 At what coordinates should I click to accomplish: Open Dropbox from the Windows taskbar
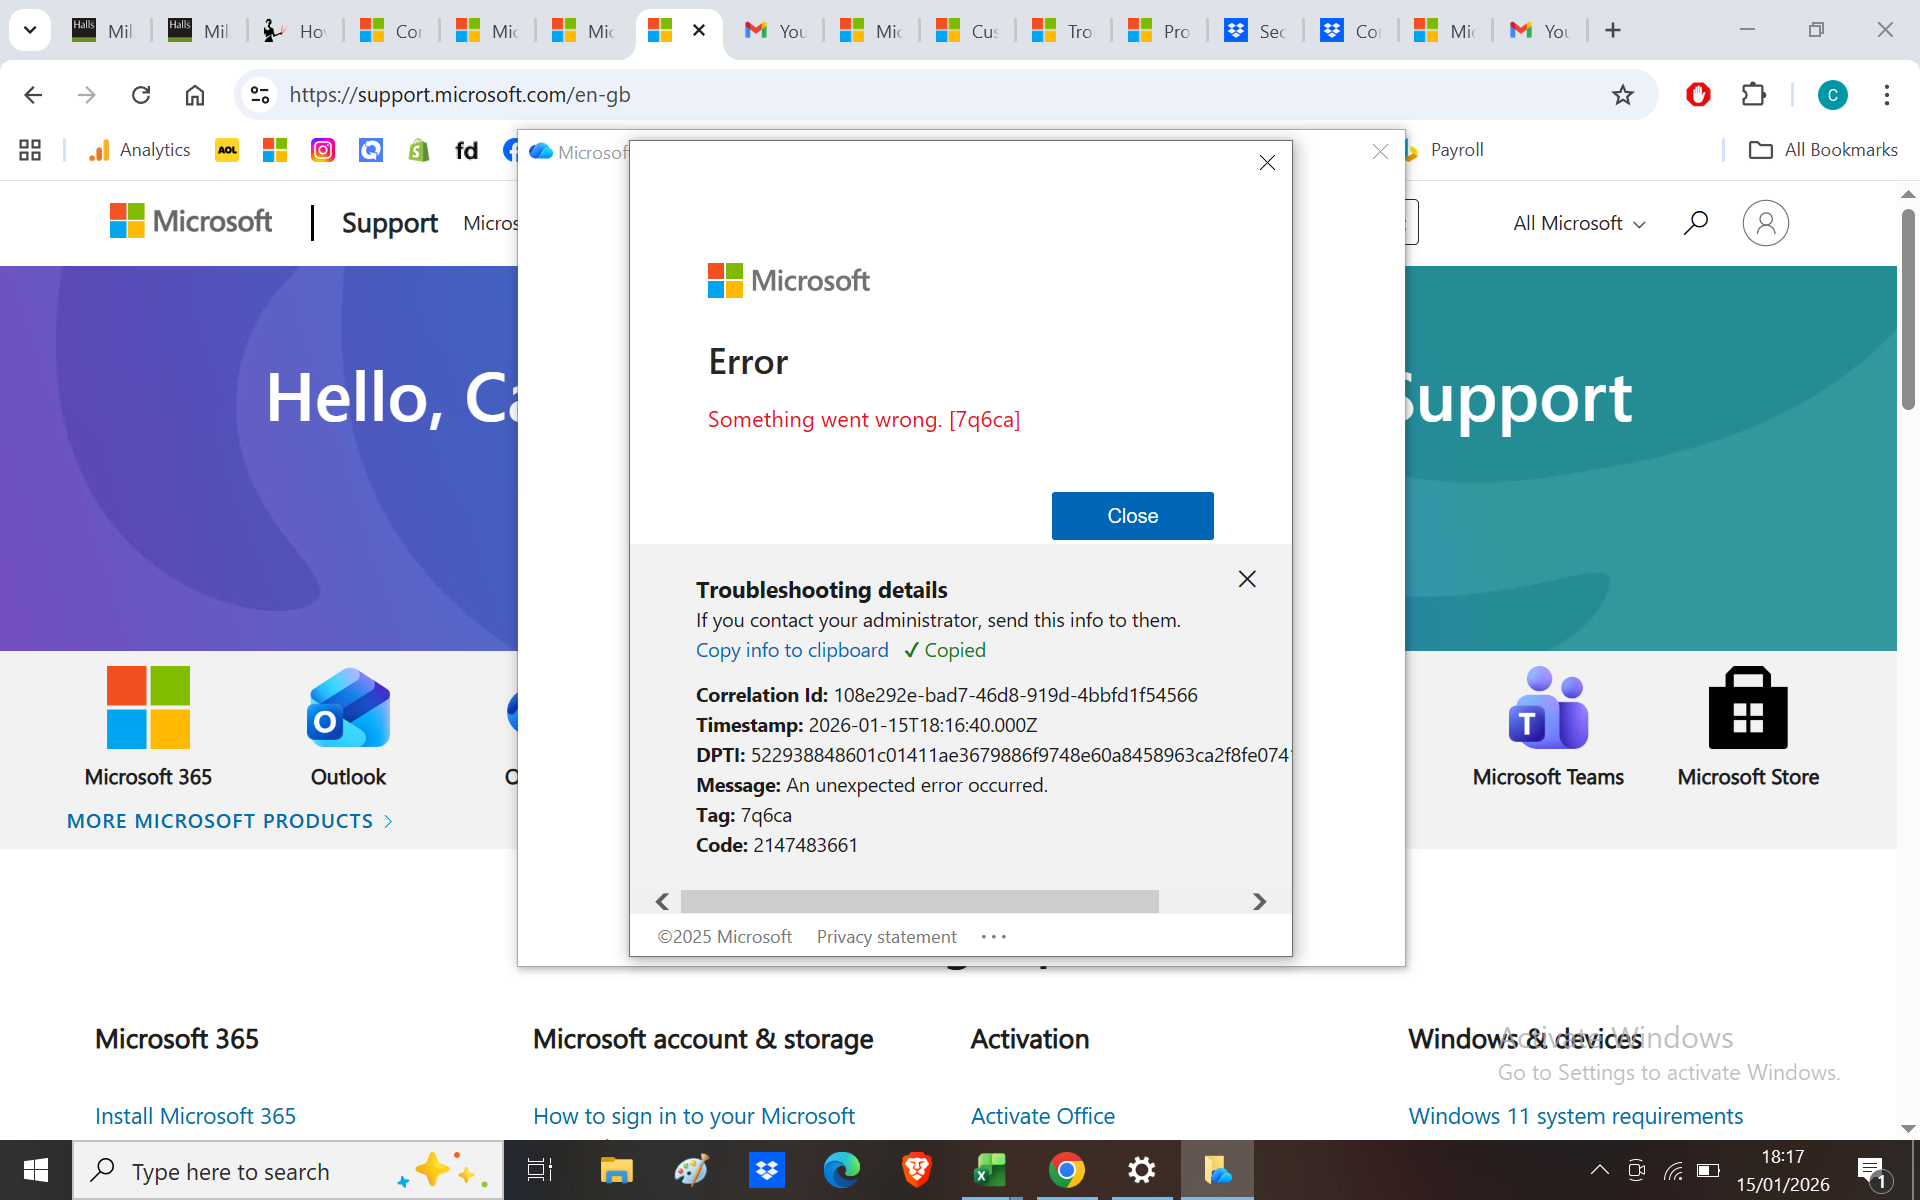tap(767, 1170)
